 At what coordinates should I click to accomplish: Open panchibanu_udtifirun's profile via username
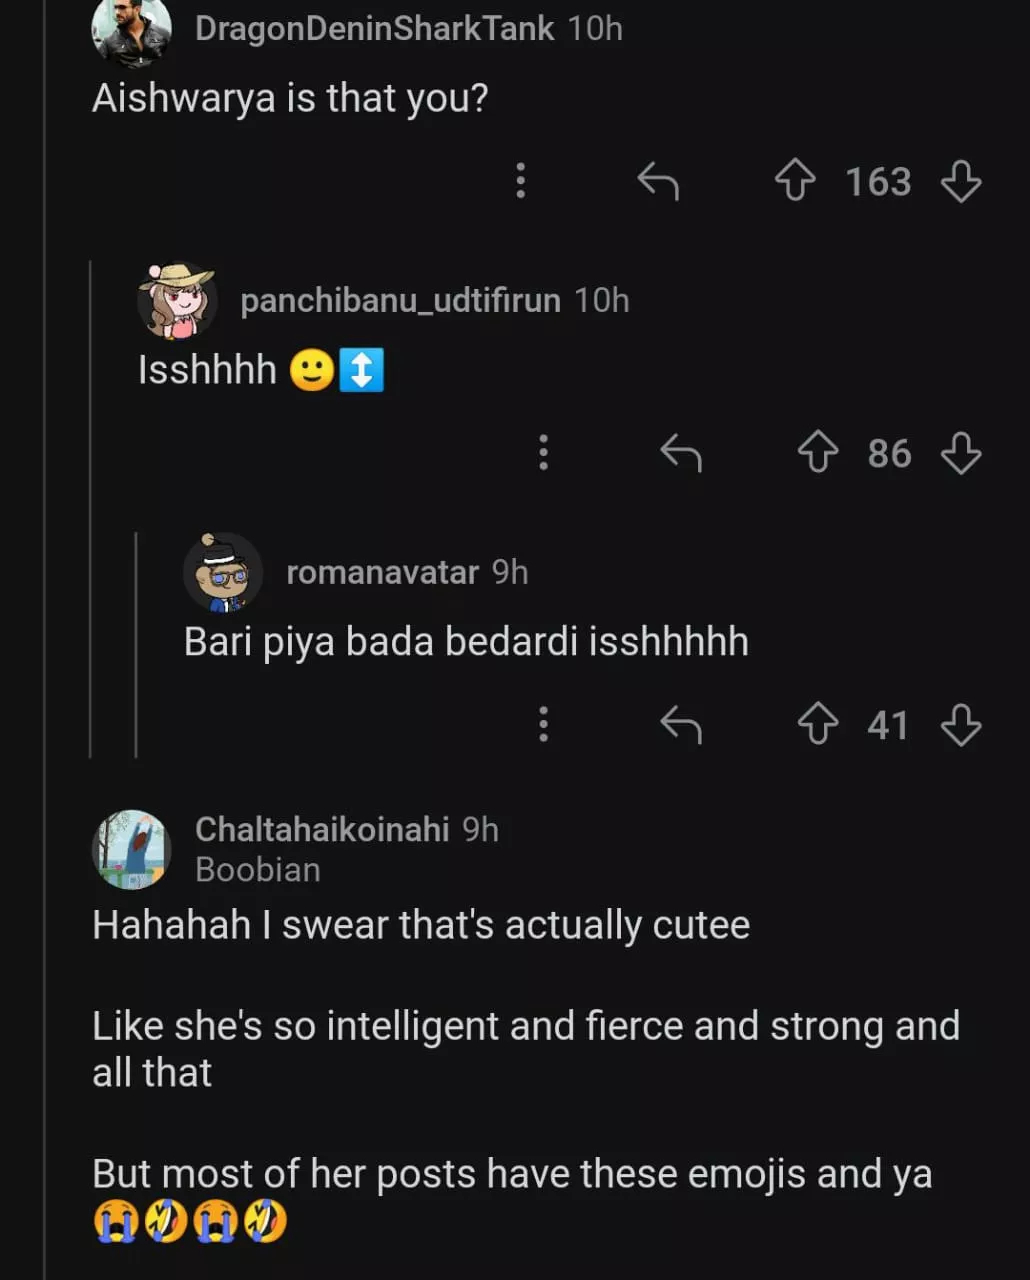click(x=400, y=300)
